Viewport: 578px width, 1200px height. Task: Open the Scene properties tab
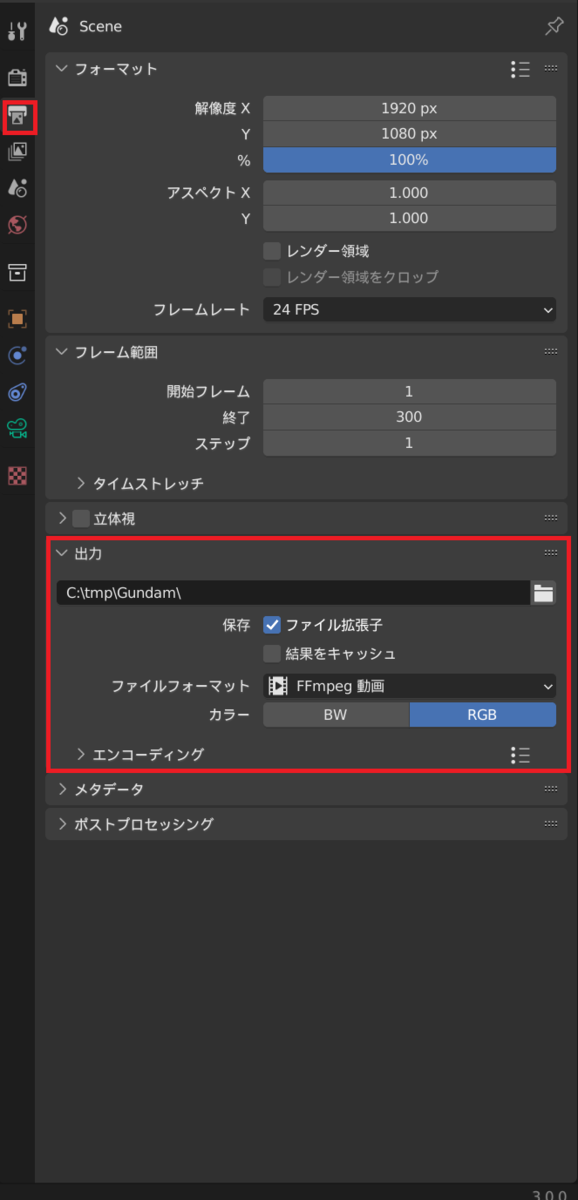[17, 187]
